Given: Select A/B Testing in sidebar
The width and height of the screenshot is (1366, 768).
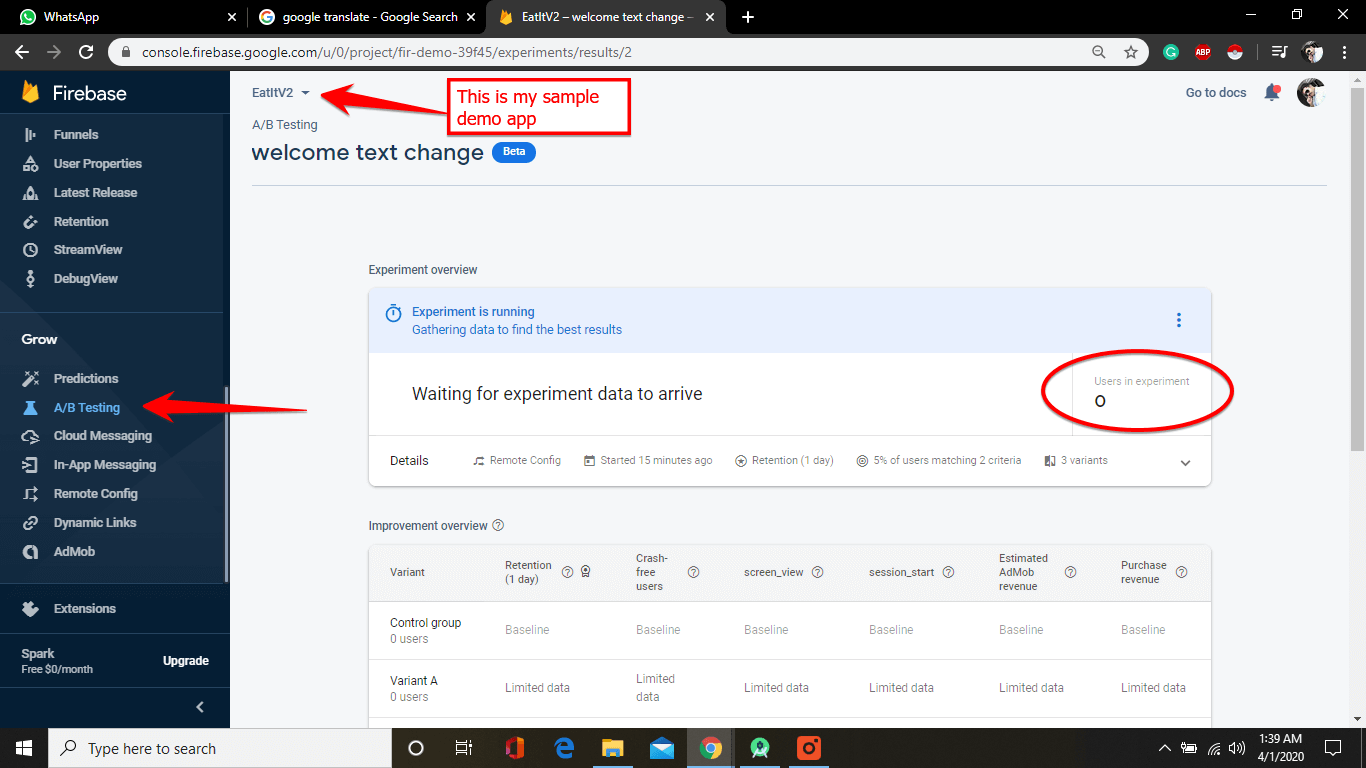Looking at the screenshot, I should (x=86, y=407).
